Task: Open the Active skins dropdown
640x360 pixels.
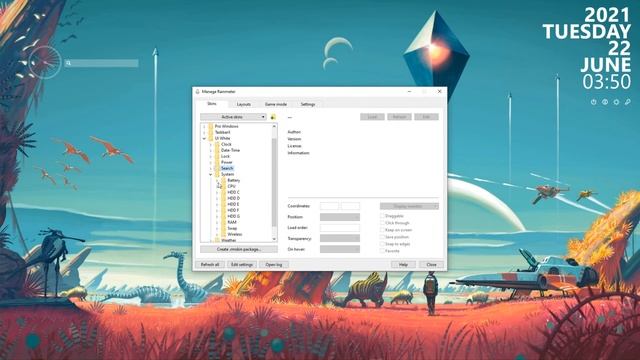Action: [x=233, y=117]
